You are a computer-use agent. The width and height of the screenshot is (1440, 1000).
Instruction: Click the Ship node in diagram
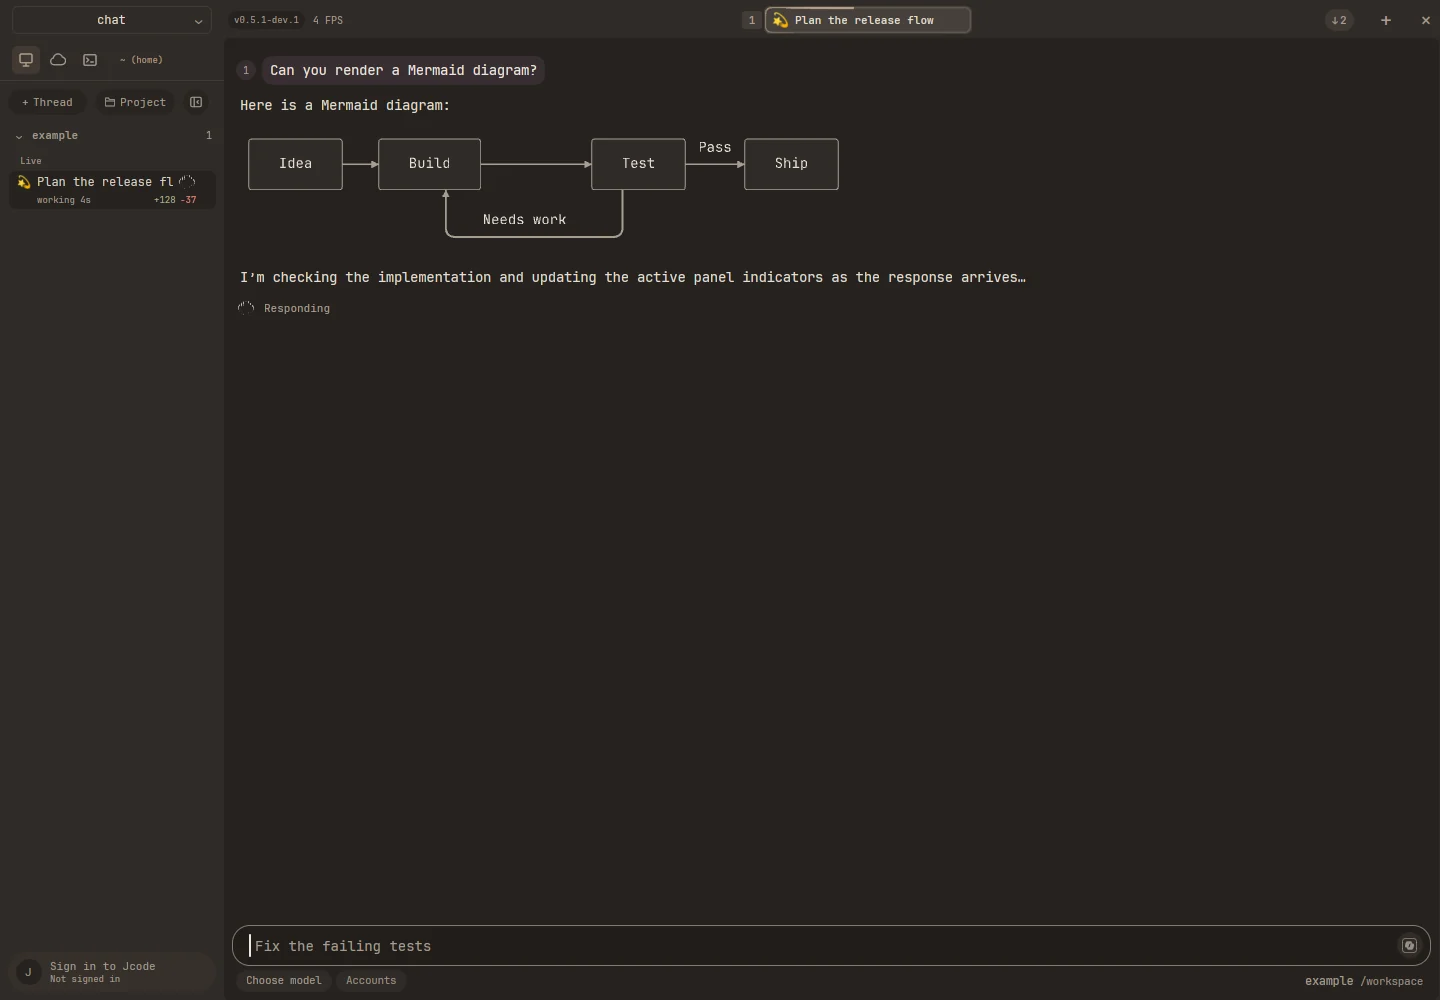click(791, 164)
